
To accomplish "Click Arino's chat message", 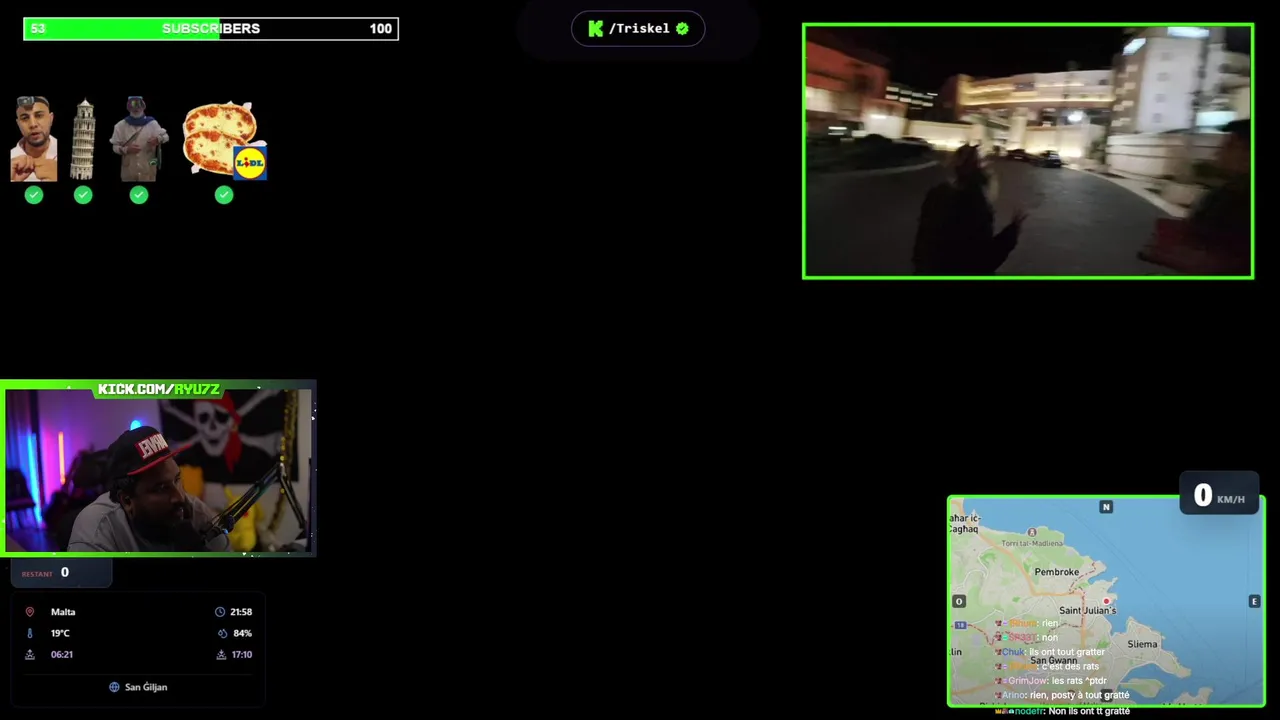I will 1063,695.
